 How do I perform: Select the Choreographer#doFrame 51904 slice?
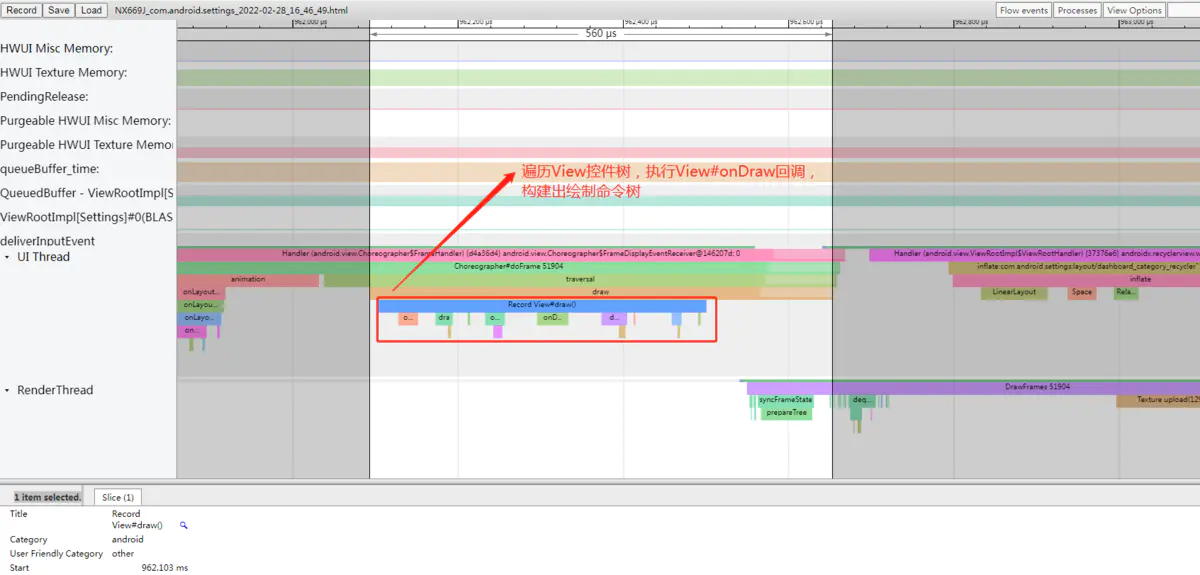[508, 267]
